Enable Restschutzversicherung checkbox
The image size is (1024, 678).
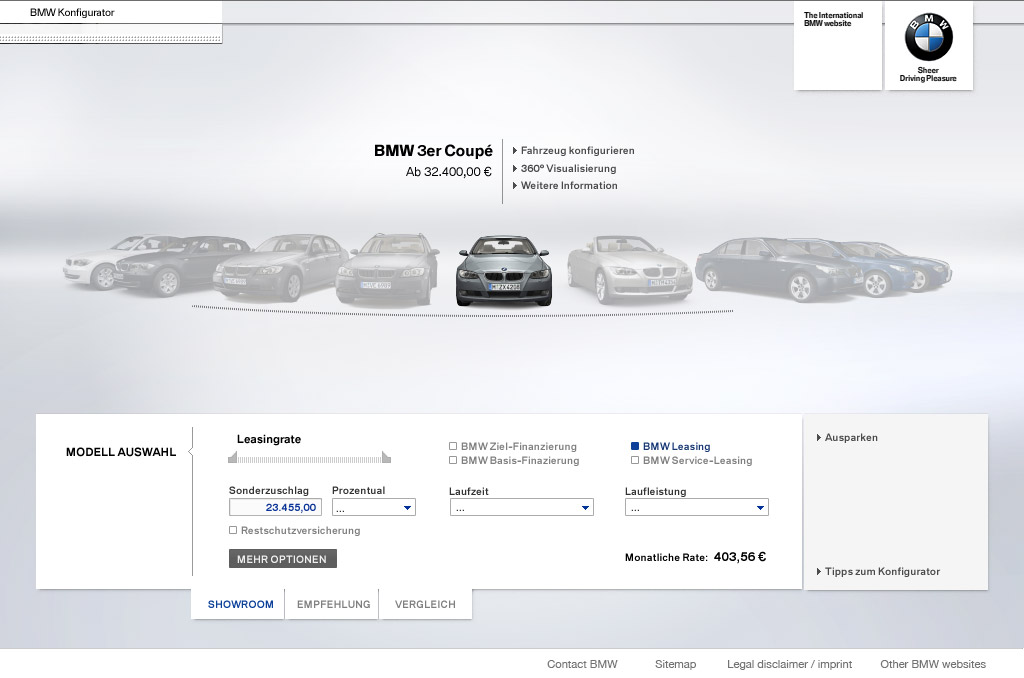pos(233,530)
